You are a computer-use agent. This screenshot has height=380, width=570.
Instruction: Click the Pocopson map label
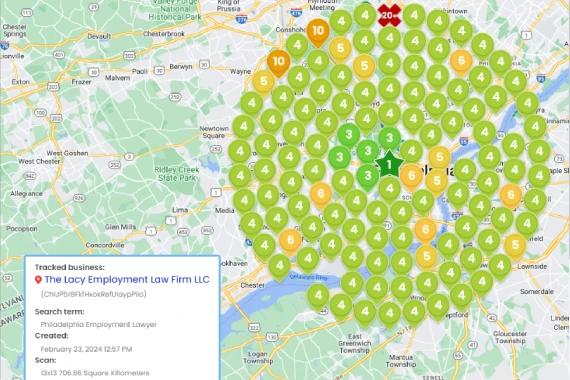coord(21,229)
